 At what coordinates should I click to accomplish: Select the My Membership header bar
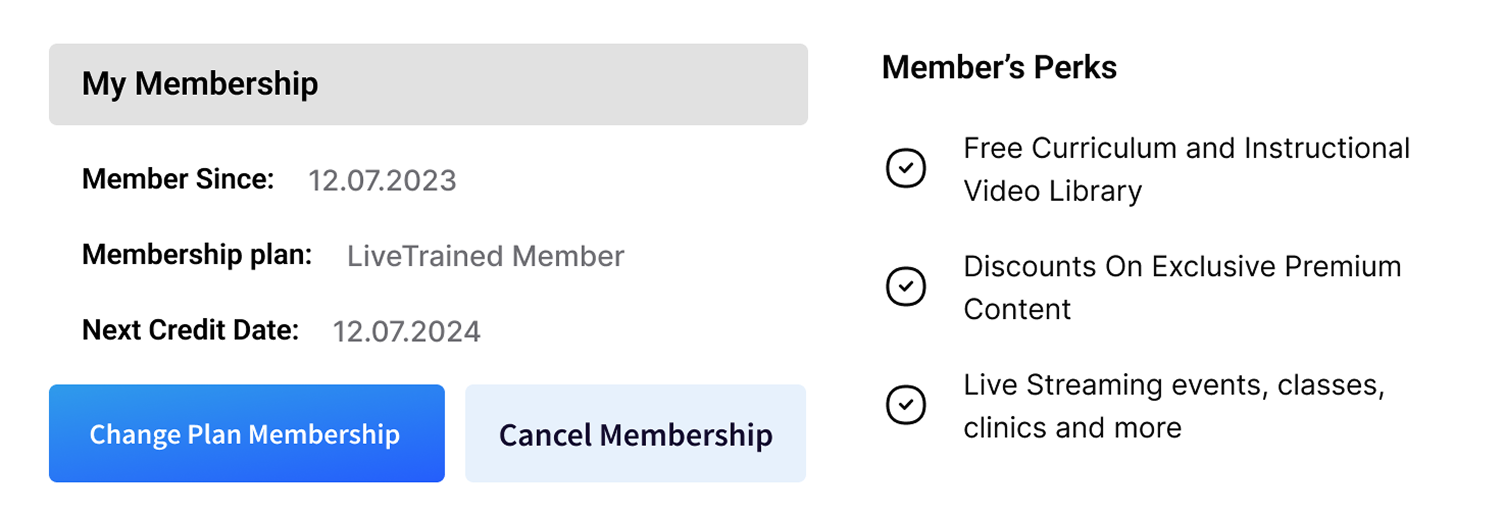[x=428, y=84]
